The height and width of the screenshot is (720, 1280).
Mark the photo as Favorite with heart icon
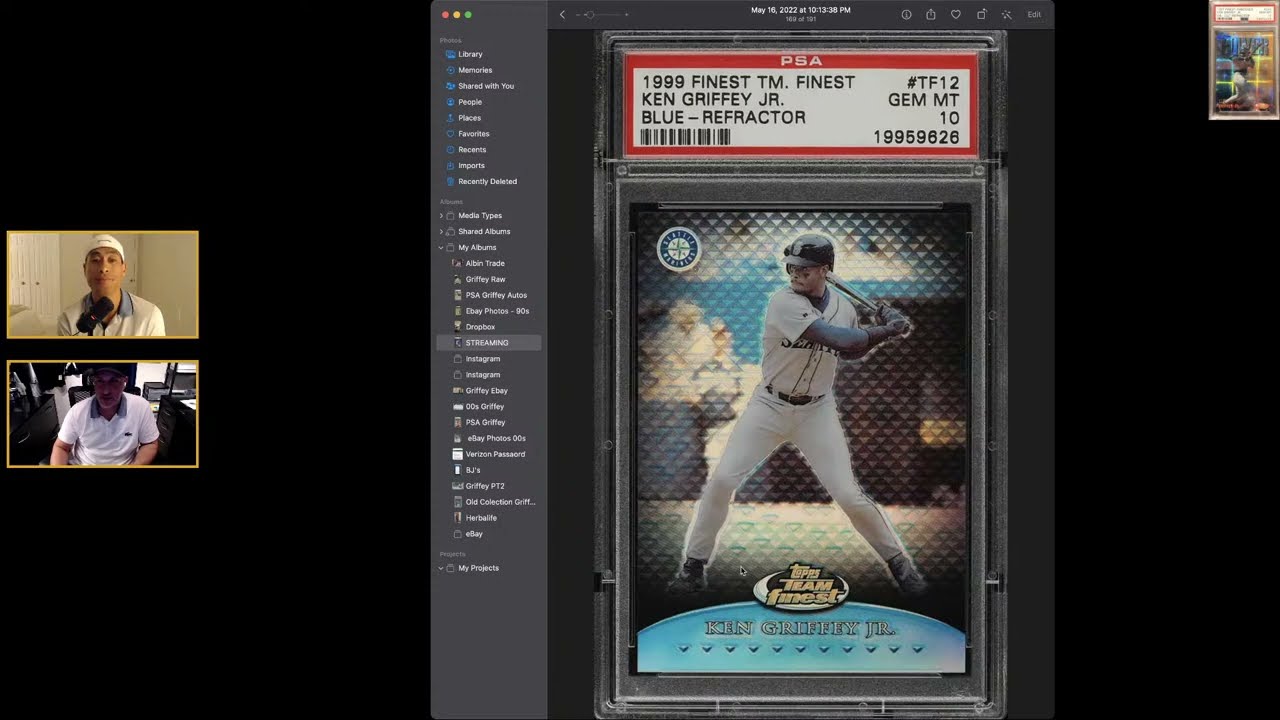tap(956, 15)
